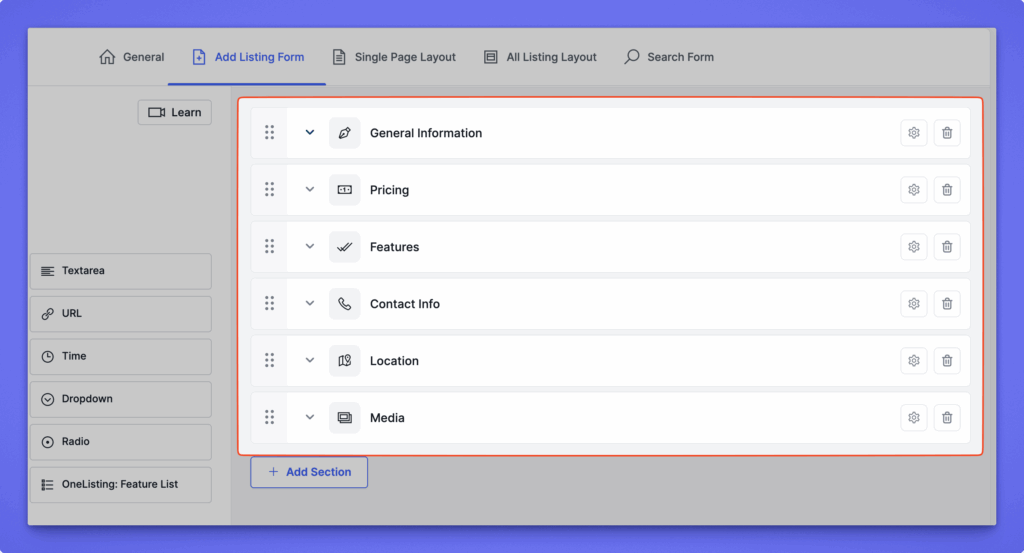Select the Radio field in the sidebar

121,442
